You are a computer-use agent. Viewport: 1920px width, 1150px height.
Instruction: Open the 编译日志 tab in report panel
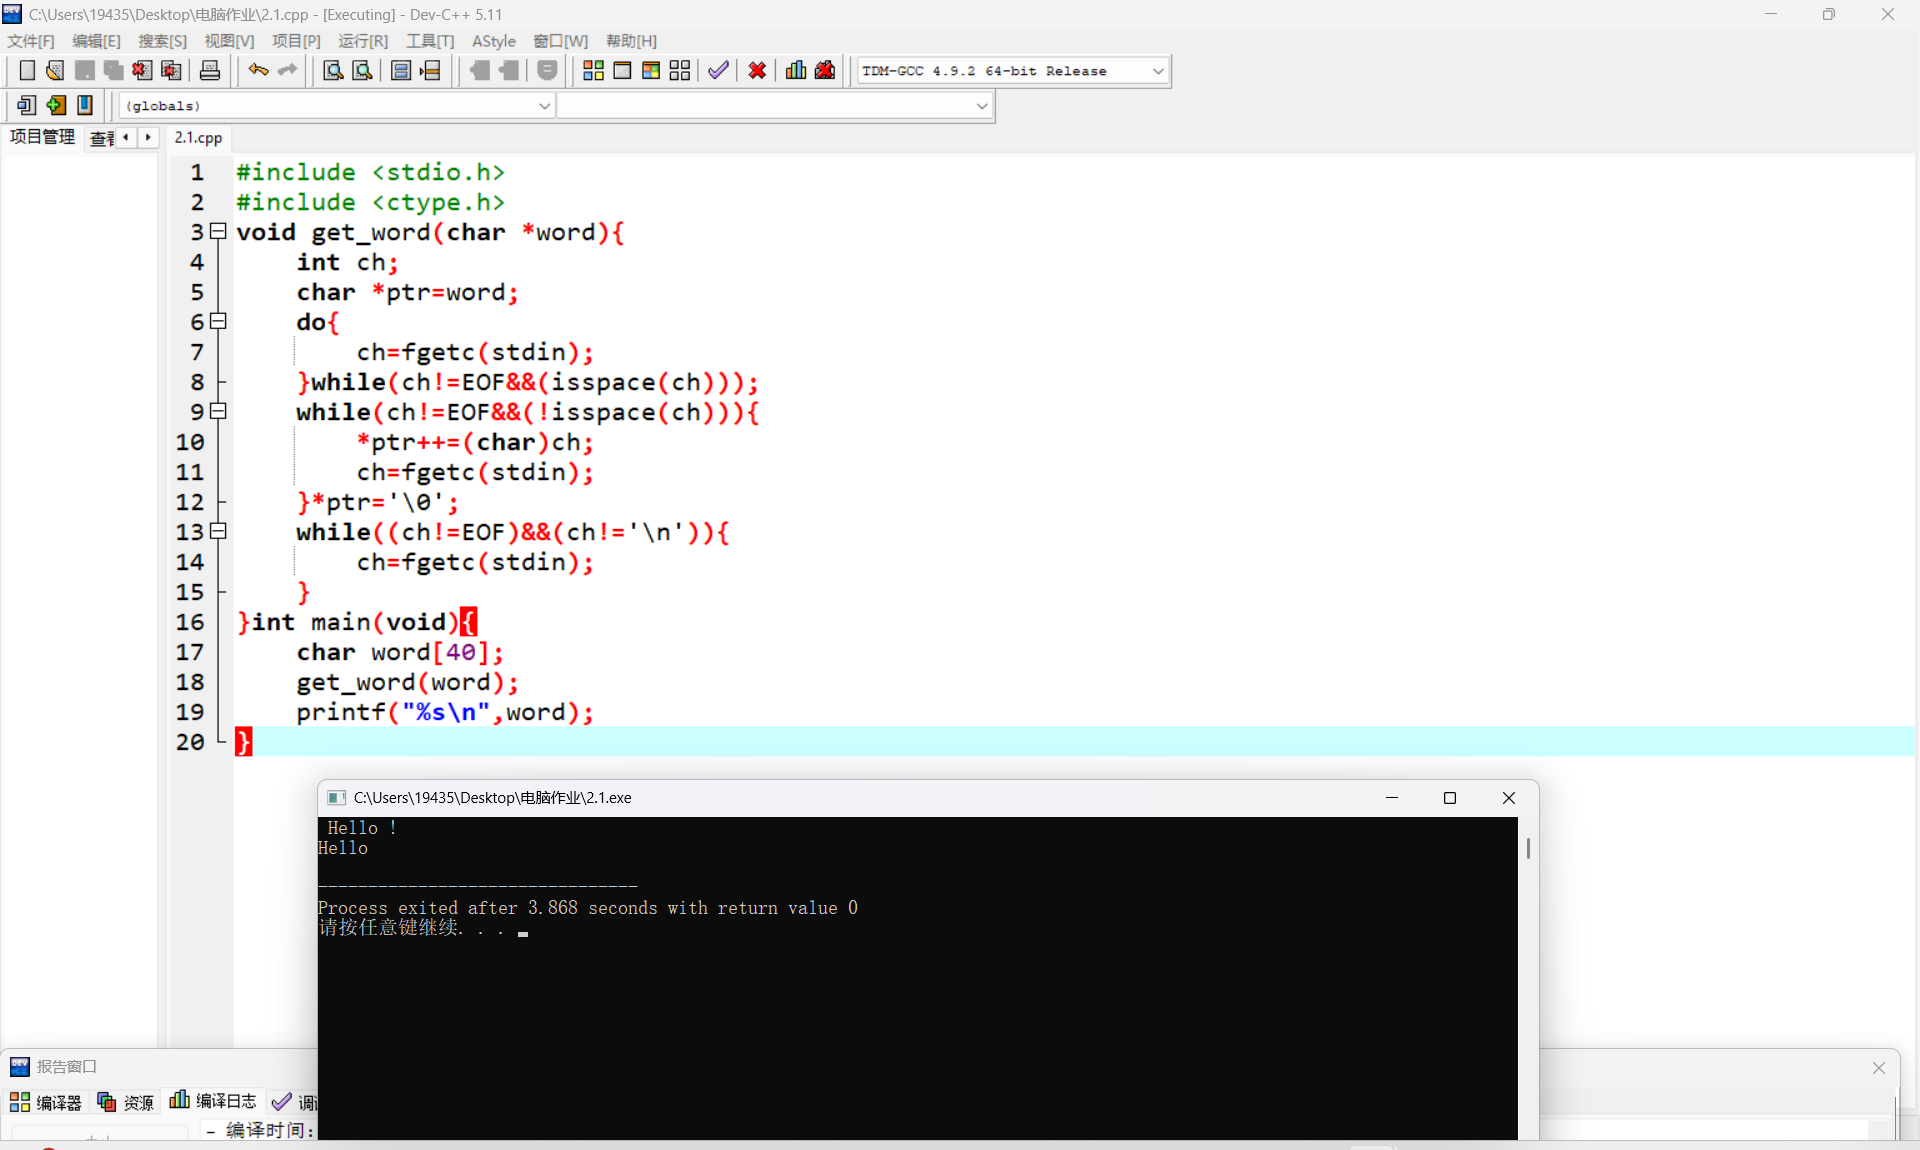[x=214, y=1101]
